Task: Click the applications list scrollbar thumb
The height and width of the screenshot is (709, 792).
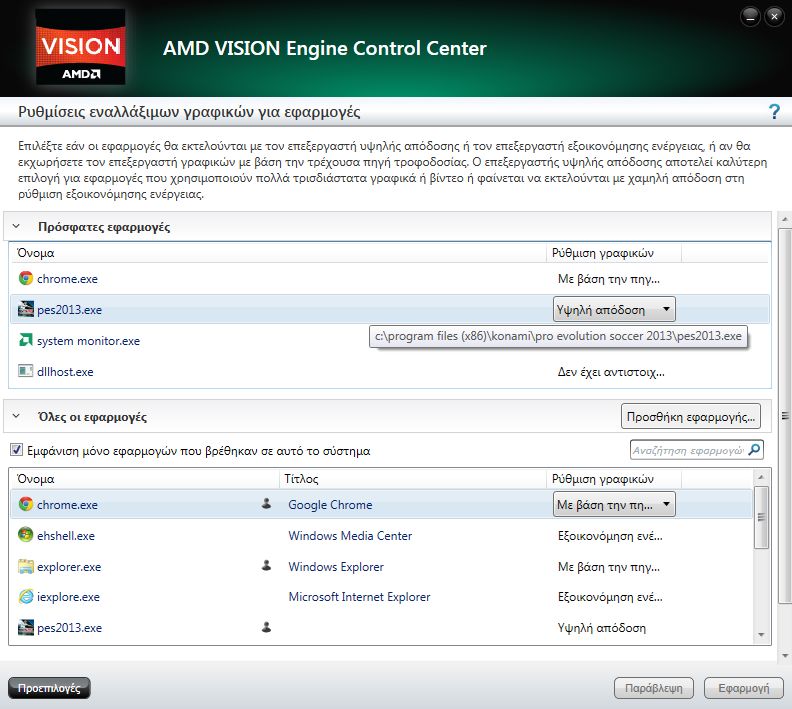Action: (761, 517)
